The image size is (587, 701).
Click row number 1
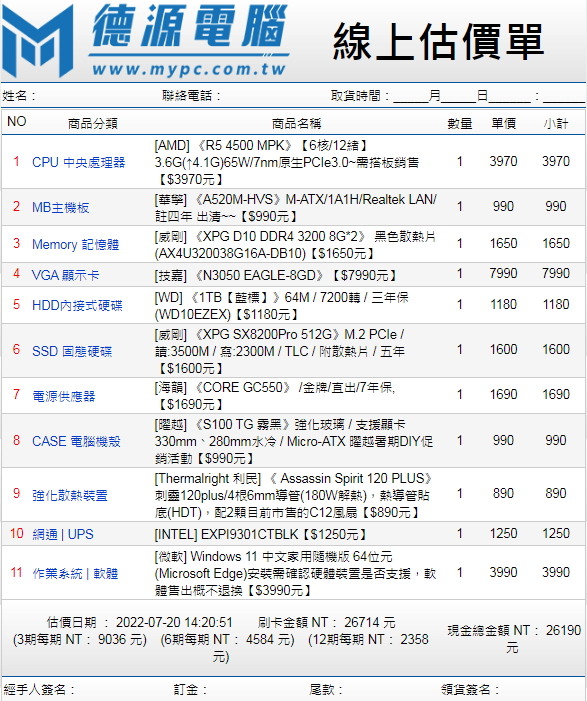(x=17, y=161)
